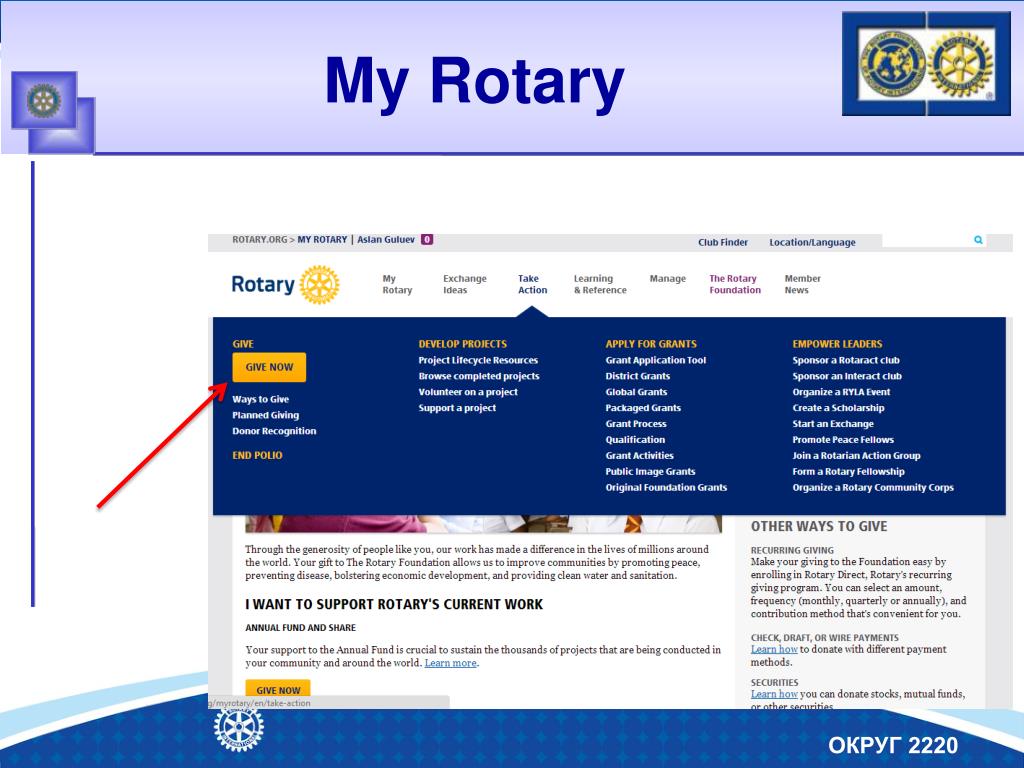Image resolution: width=1024 pixels, height=768 pixels.
Task: Open Organize a Rotary Community Corps
Action: pyautogui.click(x=873, y=487)
